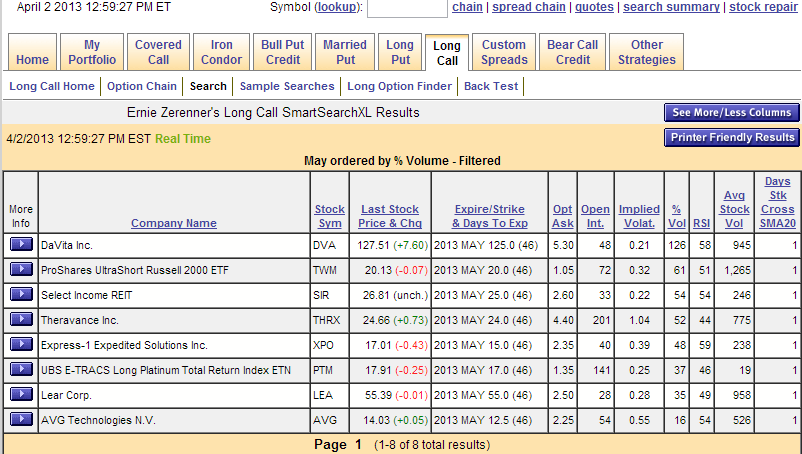
Task: Sort by Company Name column
Action: coord(174,223)
